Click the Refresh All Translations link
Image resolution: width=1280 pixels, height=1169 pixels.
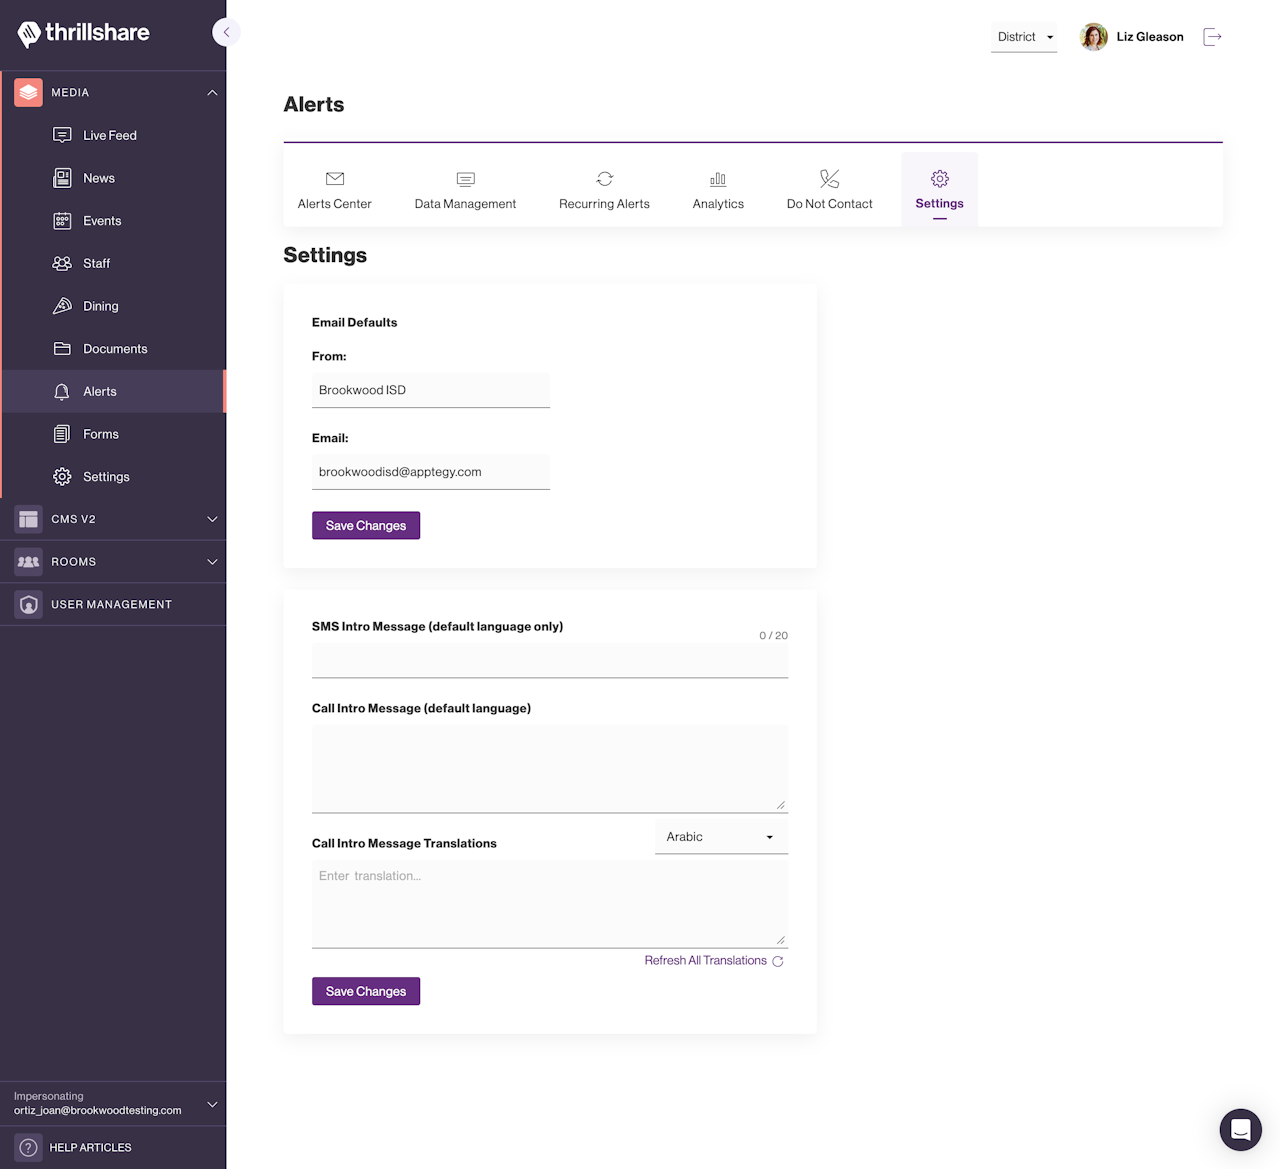point(705,961)
